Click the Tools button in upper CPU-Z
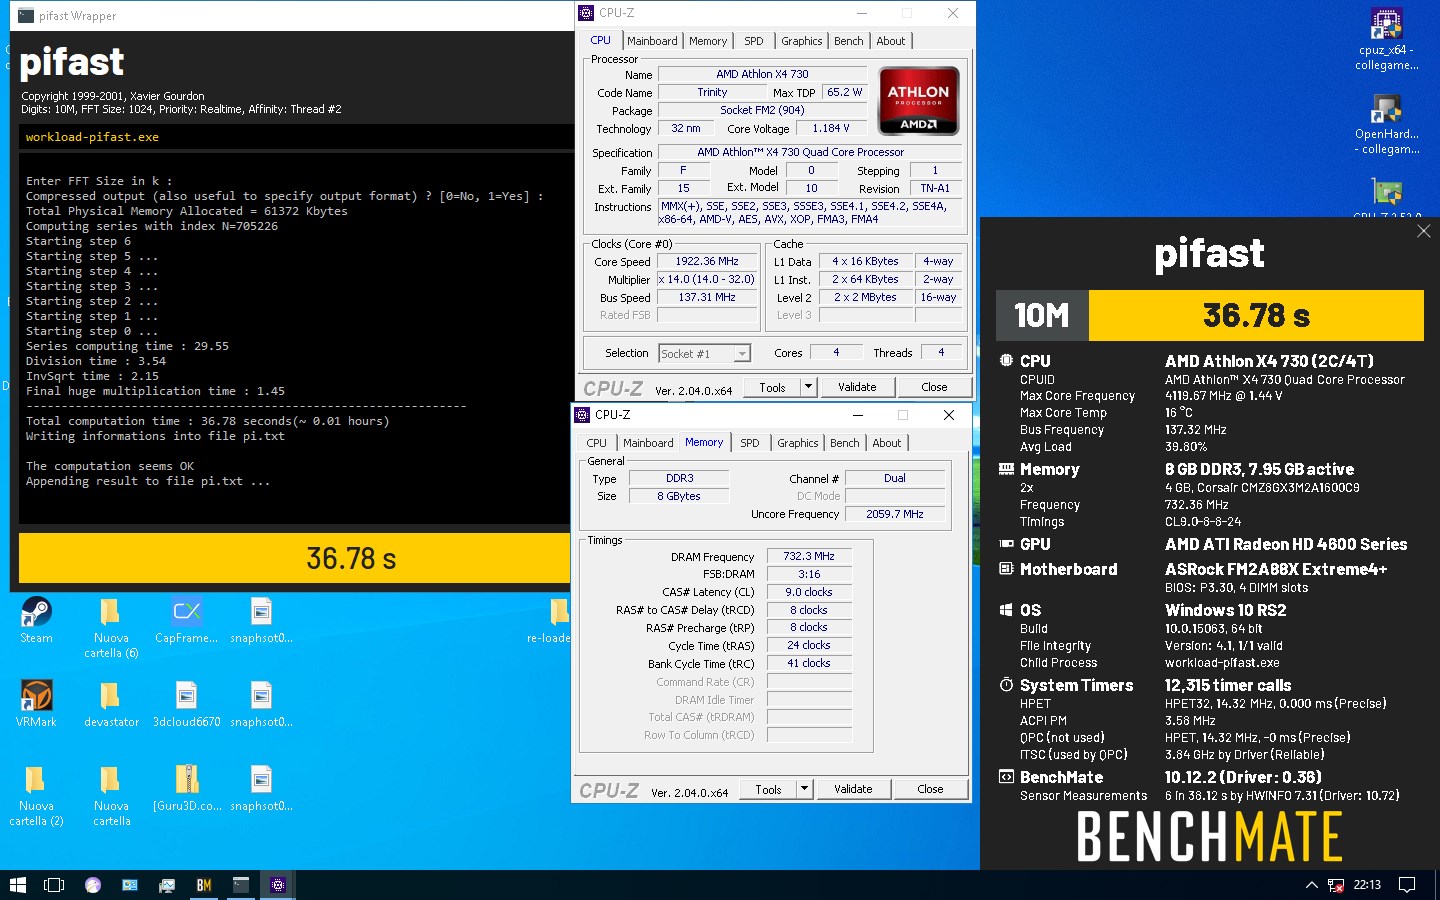Viewport: 1440px width, 900px height. point(772,387)
